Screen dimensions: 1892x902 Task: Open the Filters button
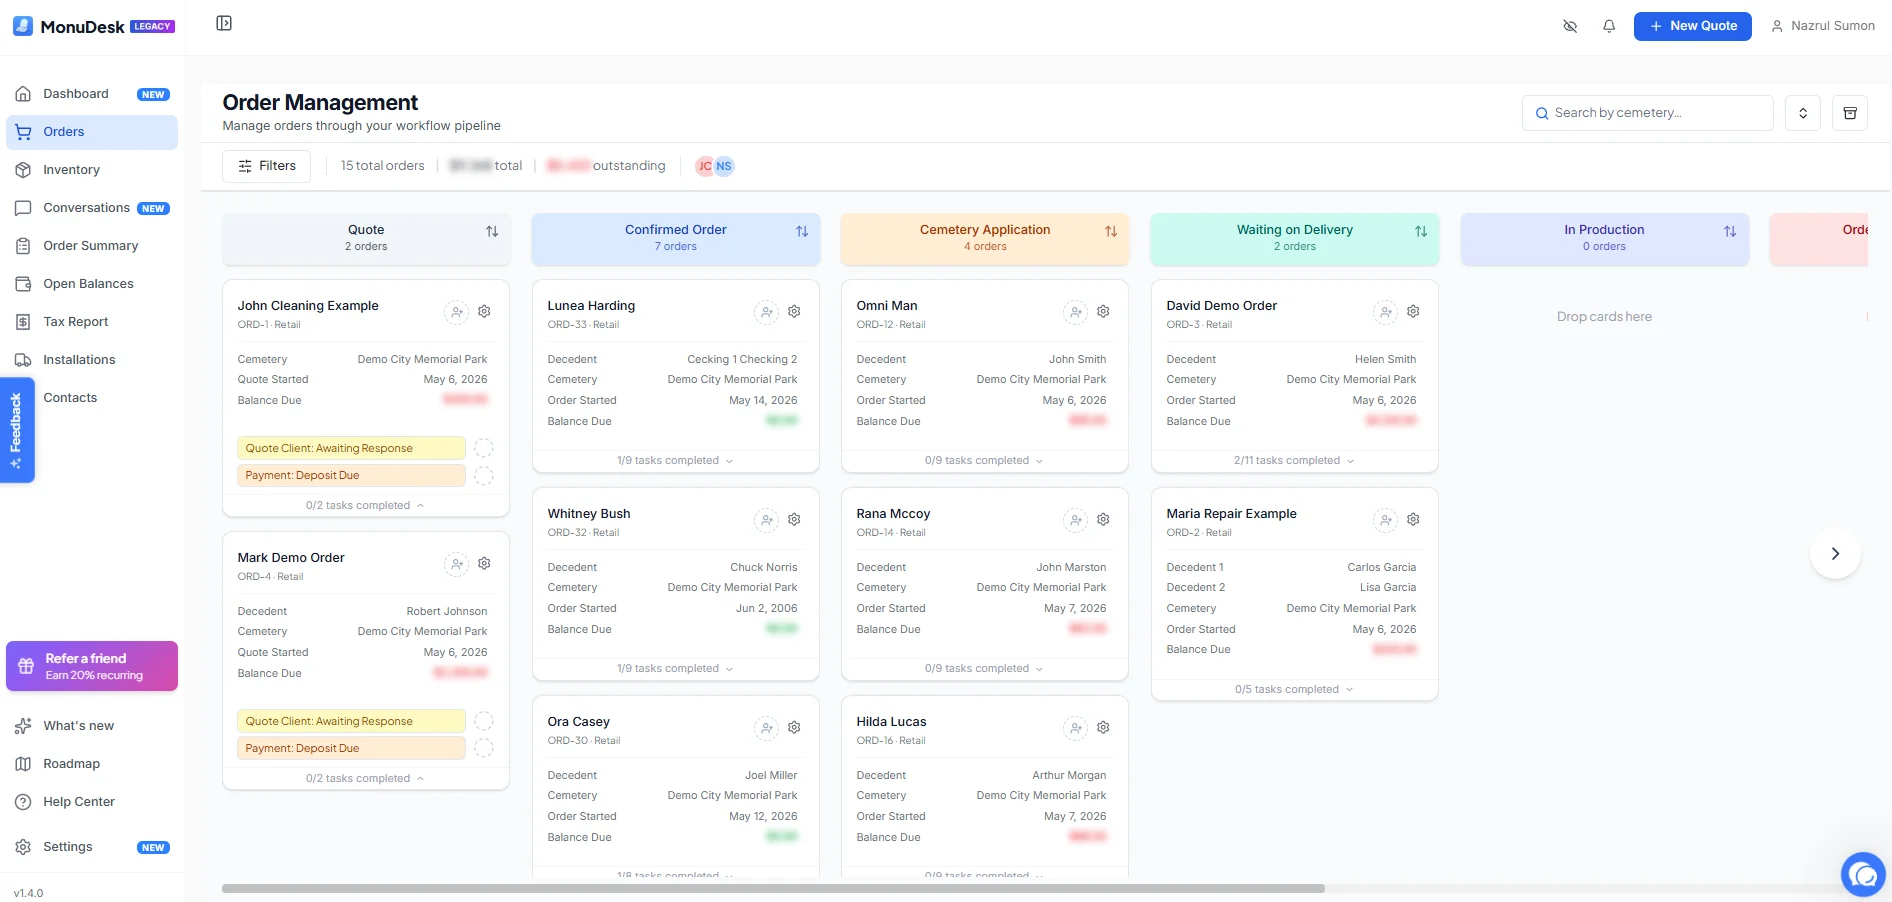267,166
